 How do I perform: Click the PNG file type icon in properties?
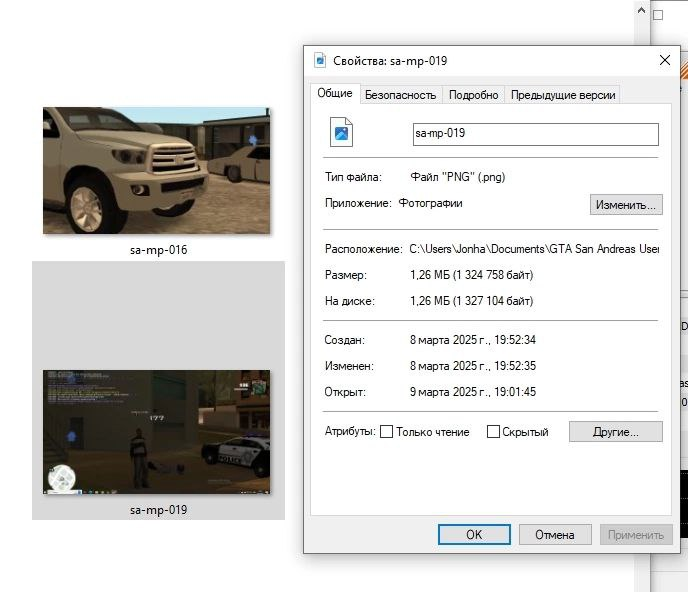(342, 132)
